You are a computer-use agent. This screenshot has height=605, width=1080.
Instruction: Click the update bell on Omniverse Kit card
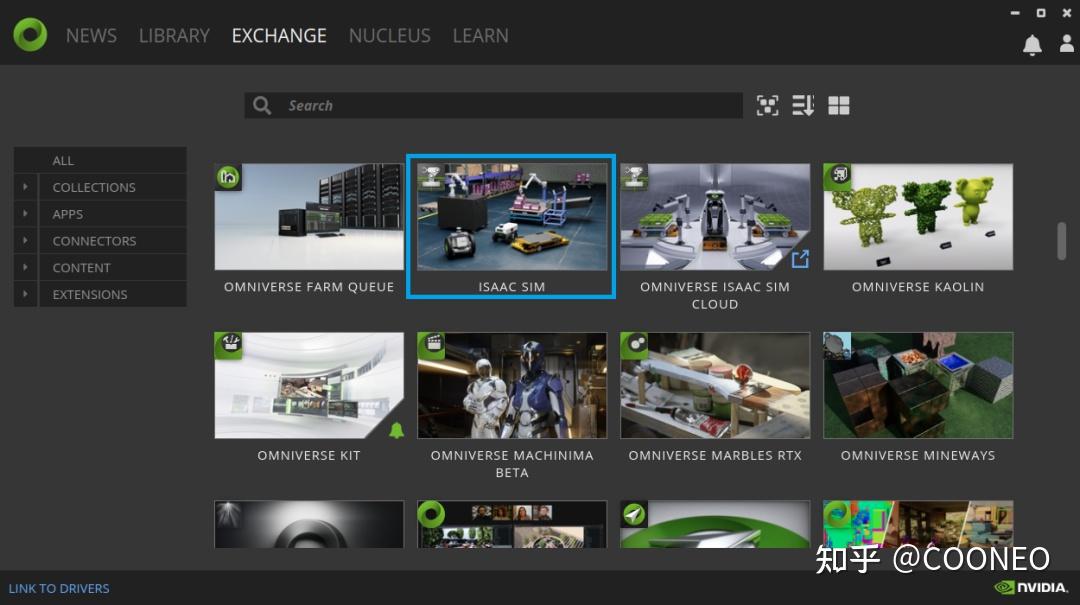click(x=398, y=432)
